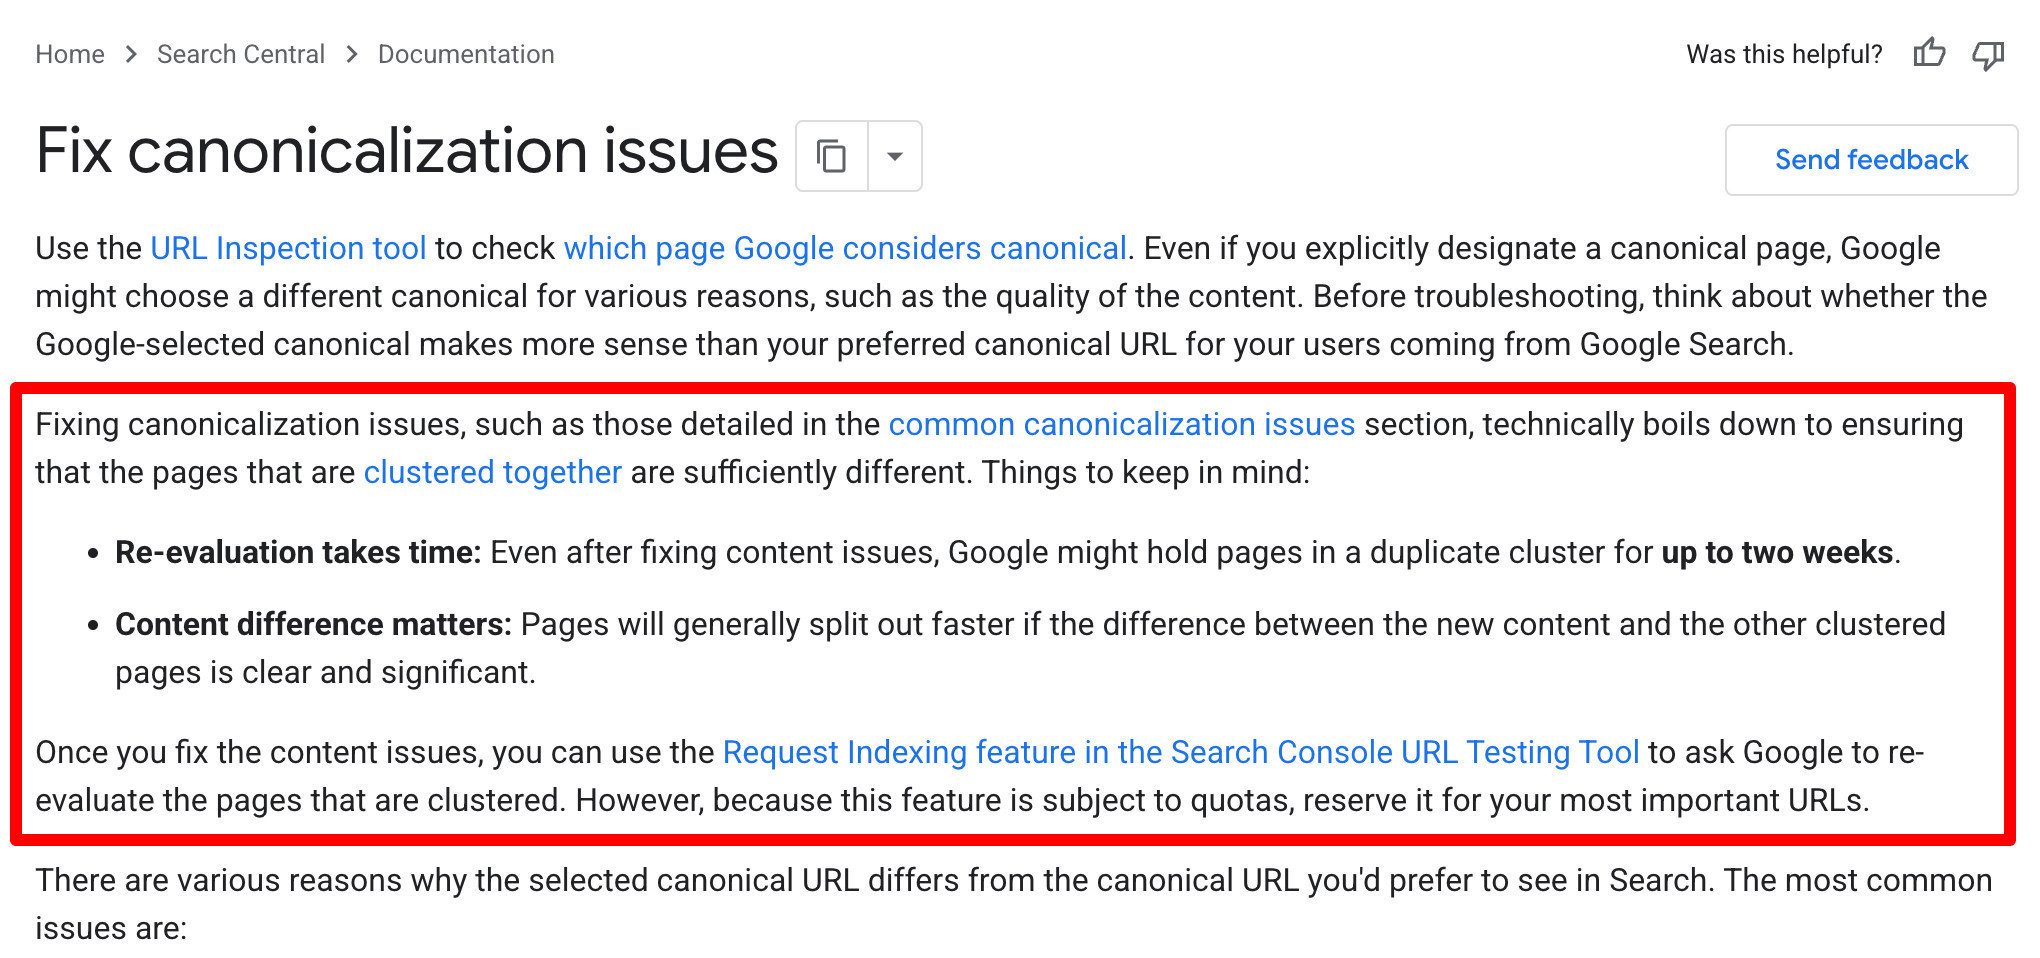Follow 'which page Google considers canonical' link
Screen dimensions: 2040x958
point(845,248)
